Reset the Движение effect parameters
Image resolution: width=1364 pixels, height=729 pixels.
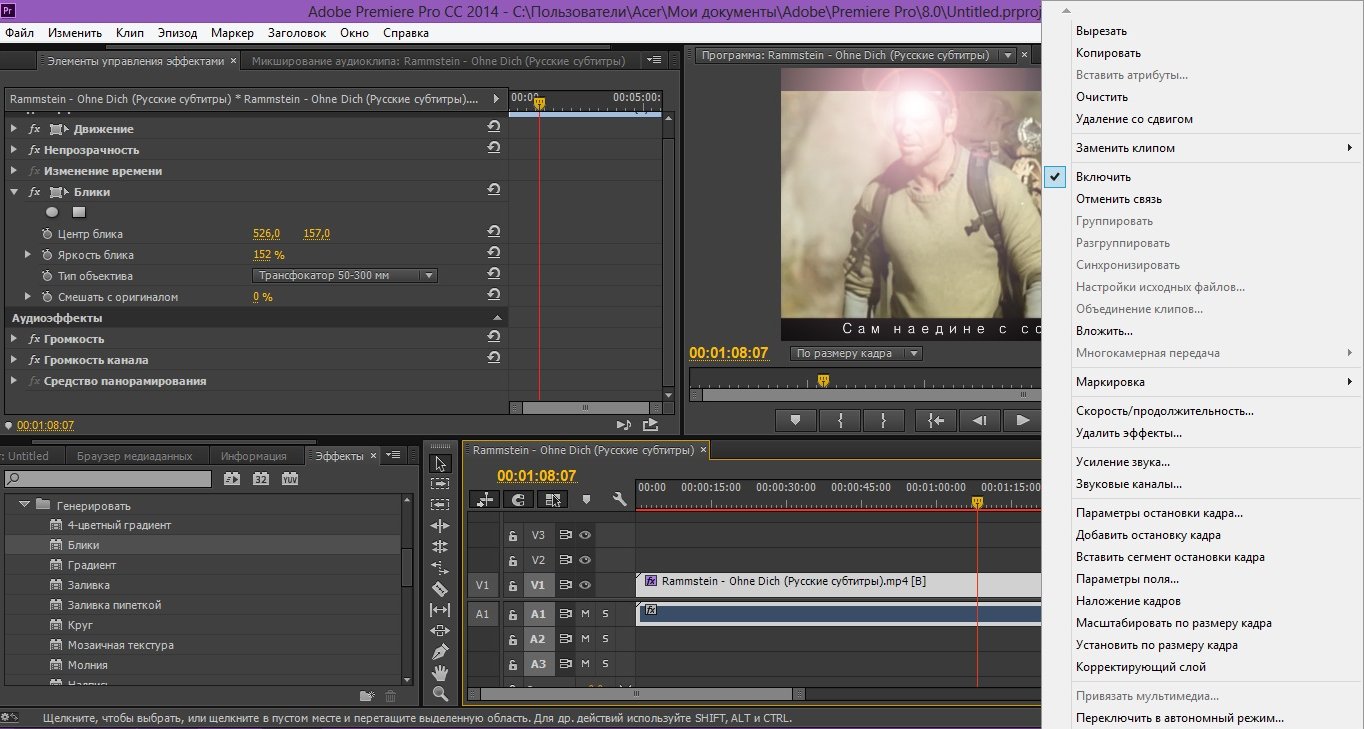pos(493,127)
